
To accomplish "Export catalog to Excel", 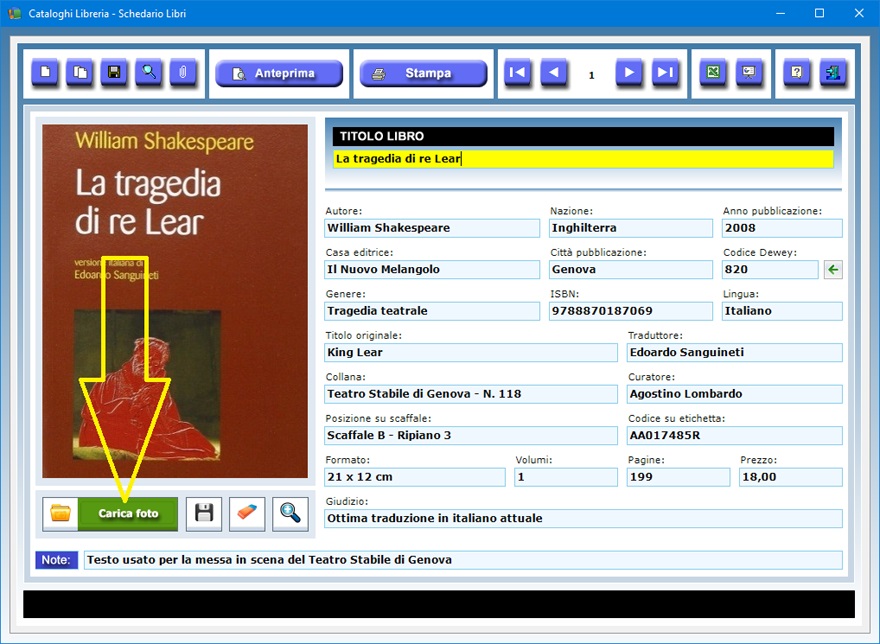I will [713, 73].
